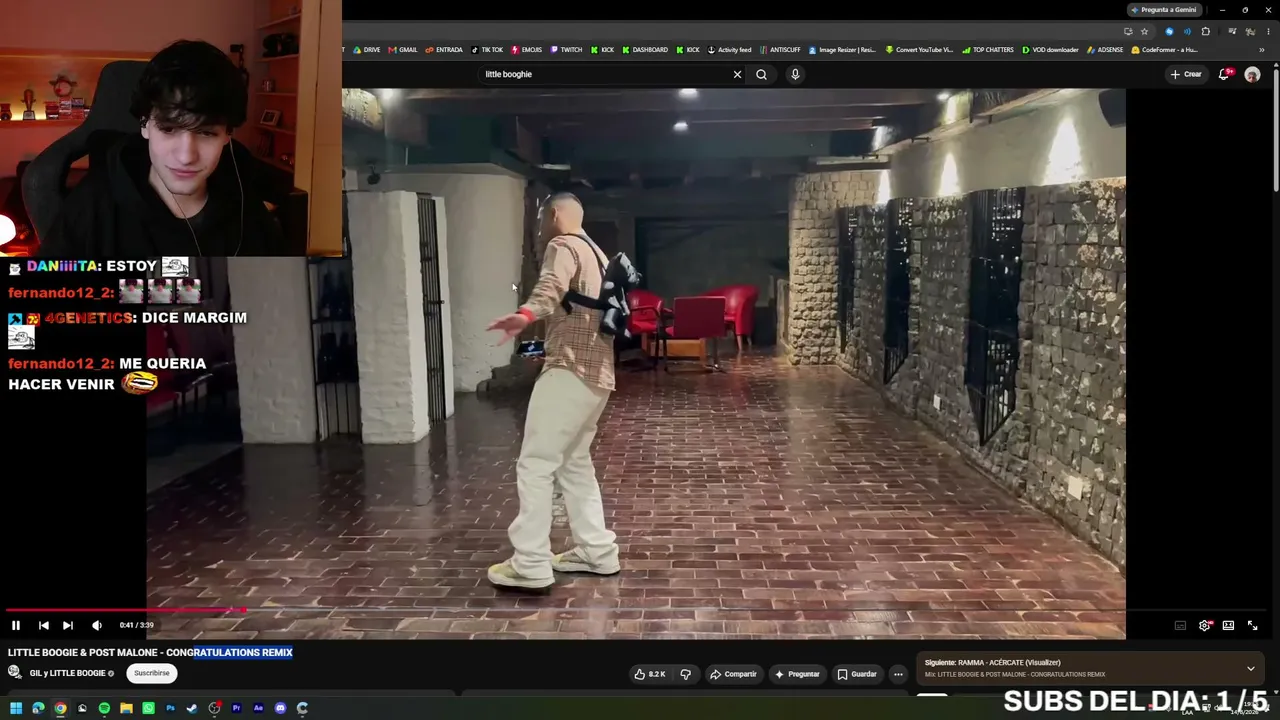The width and height of the screenshot is (1280, 720).
Task: Click the channel avatar next to GIL y LITTLE BOOGIE
Action: (15, 673)
